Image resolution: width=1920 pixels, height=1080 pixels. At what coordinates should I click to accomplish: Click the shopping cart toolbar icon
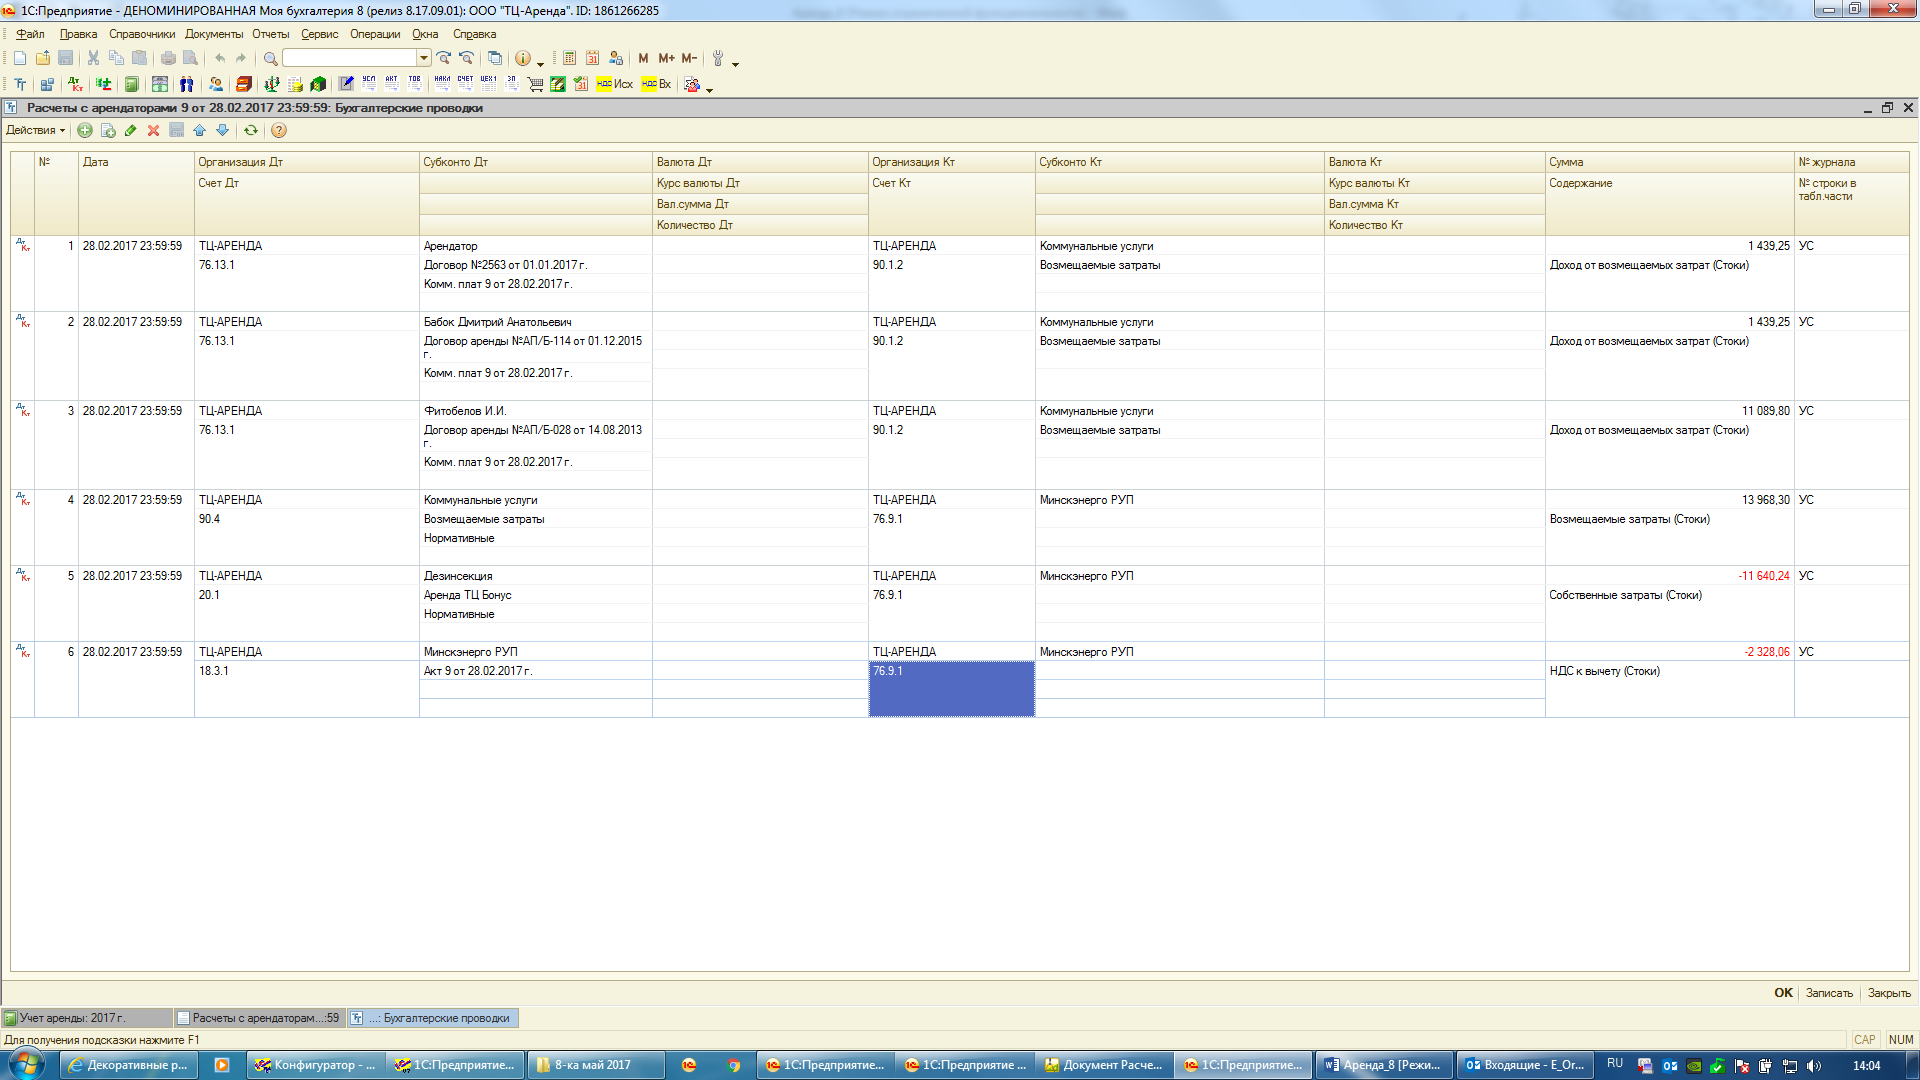(535, 84)
